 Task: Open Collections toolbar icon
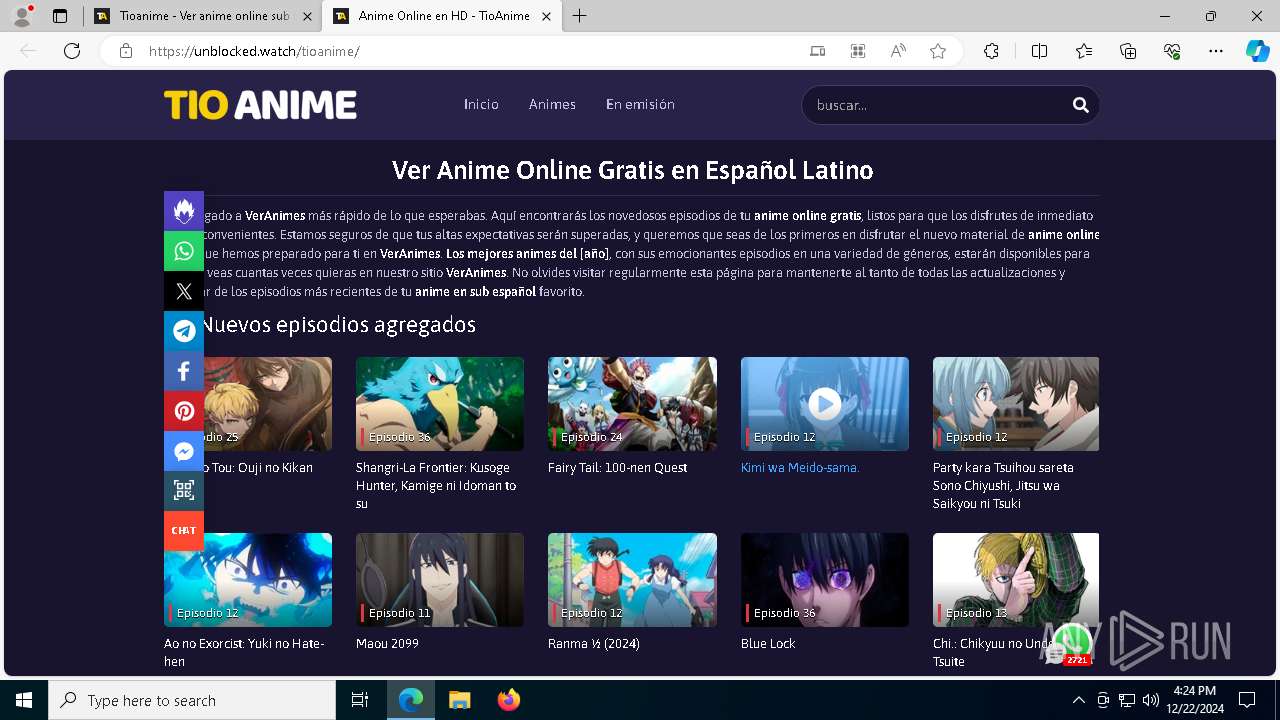tap(1128, 51)
